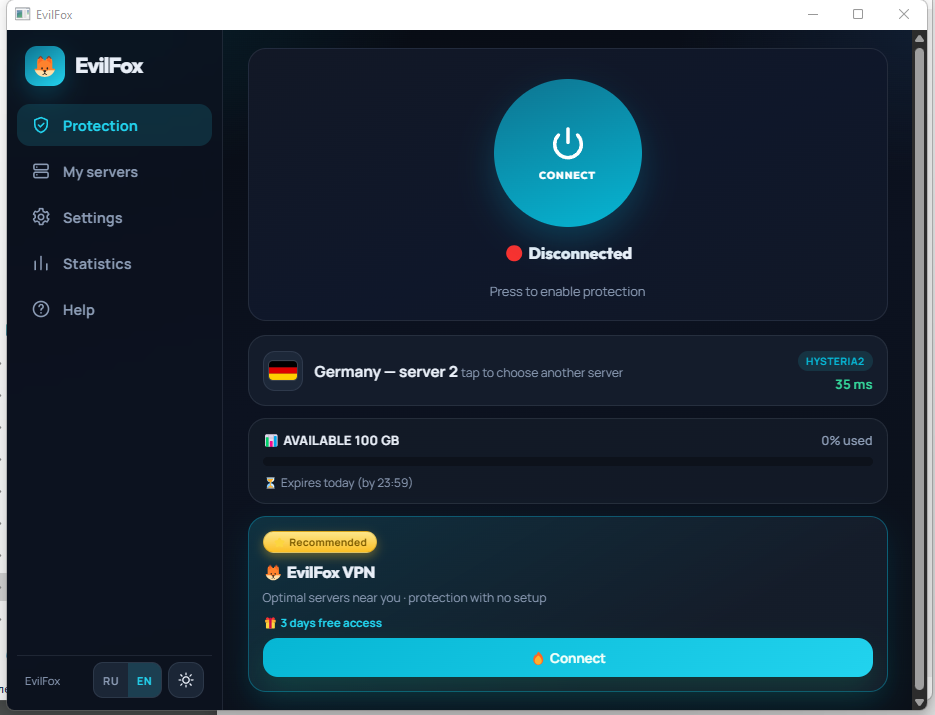The image size is (935, 715).
Task: Open the Help page
Action: [x=114, y=309]
